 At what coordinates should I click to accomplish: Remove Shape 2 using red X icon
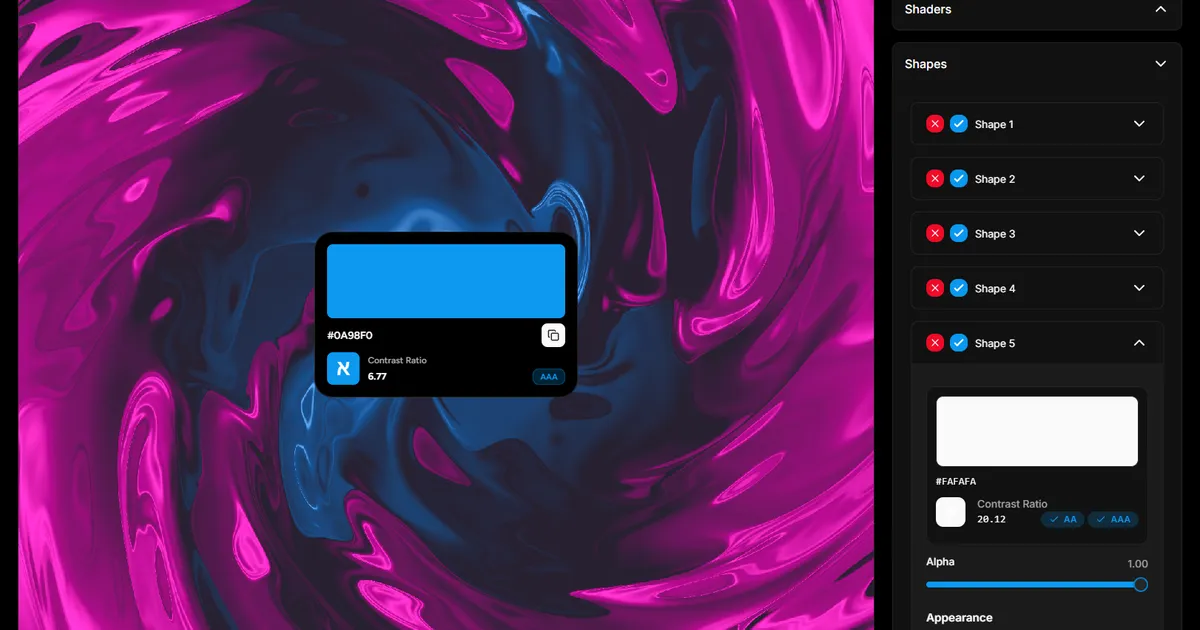pyautogui.click(x=935, y=179)
